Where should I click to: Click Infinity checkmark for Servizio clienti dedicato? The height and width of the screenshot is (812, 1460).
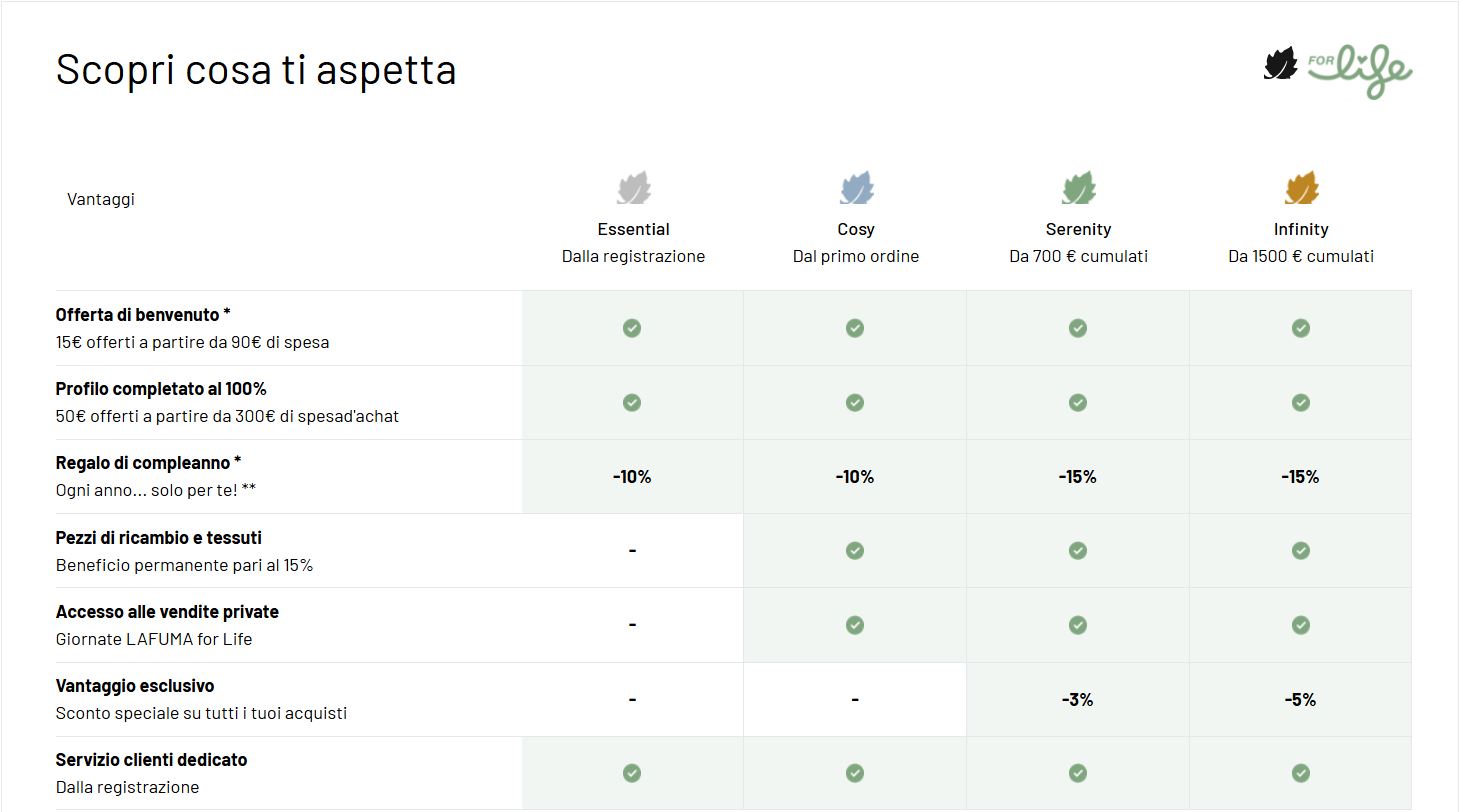coord(1301,773)
